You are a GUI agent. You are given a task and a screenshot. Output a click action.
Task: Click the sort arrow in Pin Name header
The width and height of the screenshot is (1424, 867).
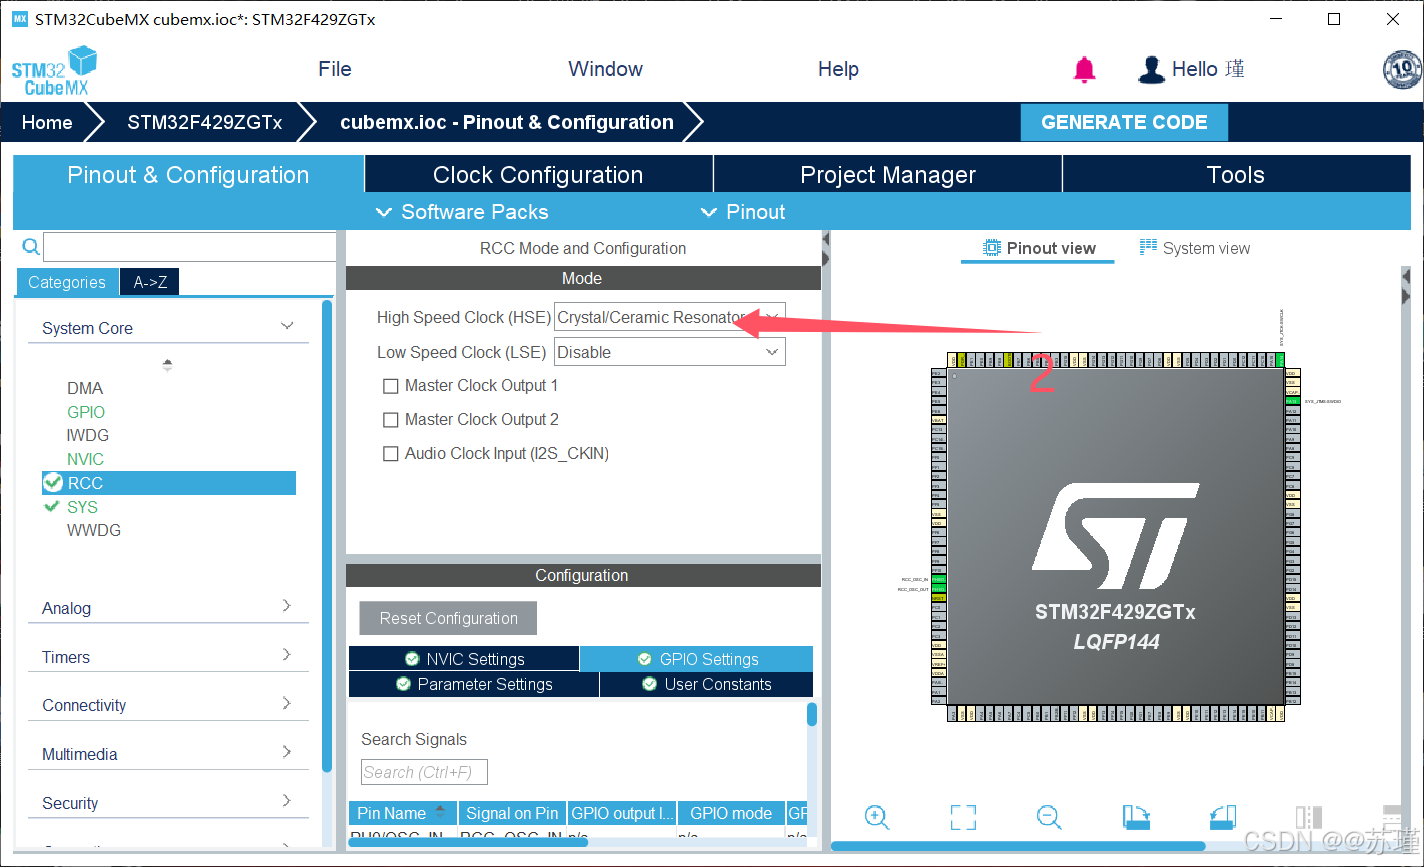click(x=441, y=812)
